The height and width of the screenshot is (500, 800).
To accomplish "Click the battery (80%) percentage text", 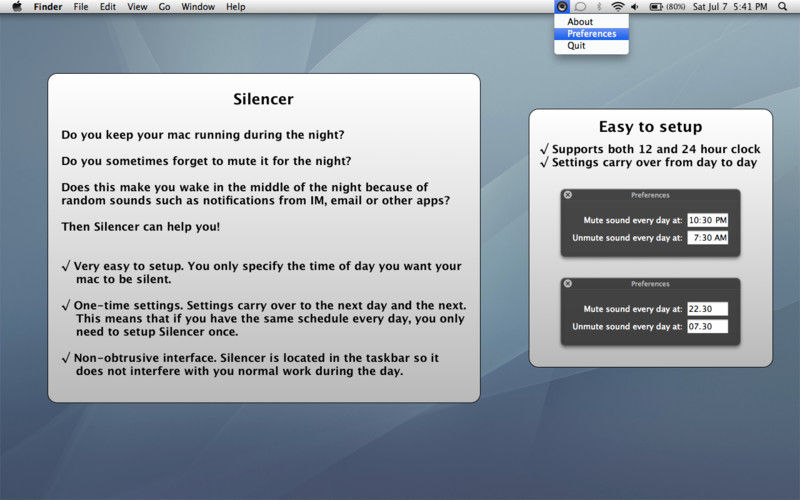I will point(676,7).
